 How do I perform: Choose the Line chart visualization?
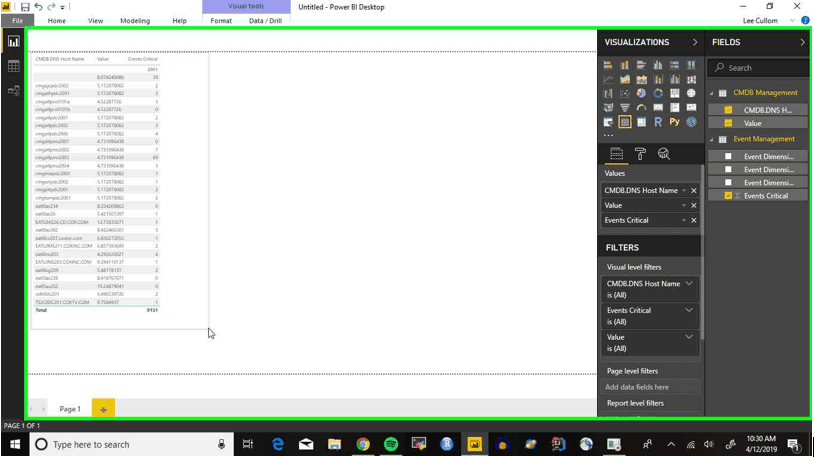pyautogui.click(x=608, y=79)
